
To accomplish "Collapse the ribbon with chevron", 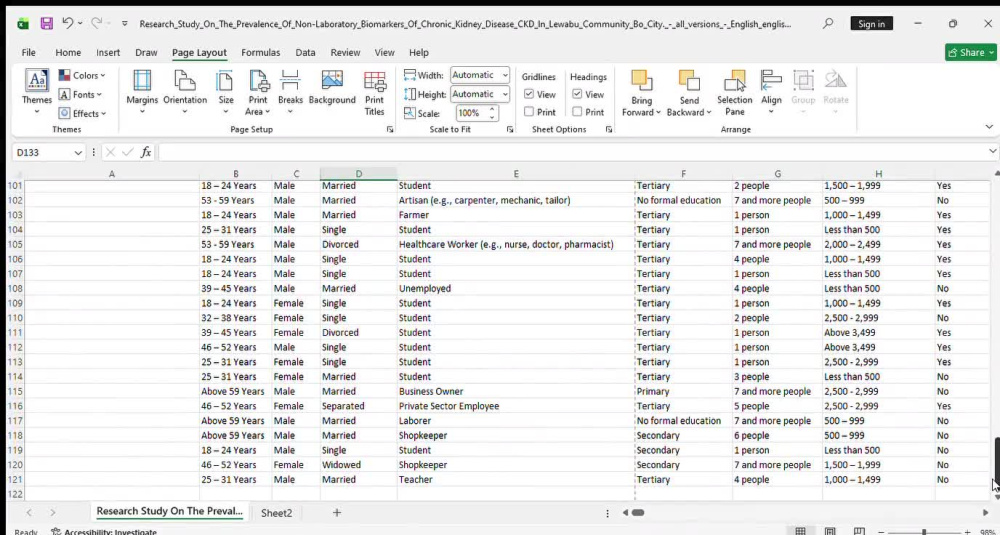I will click(x=989, y=128).
